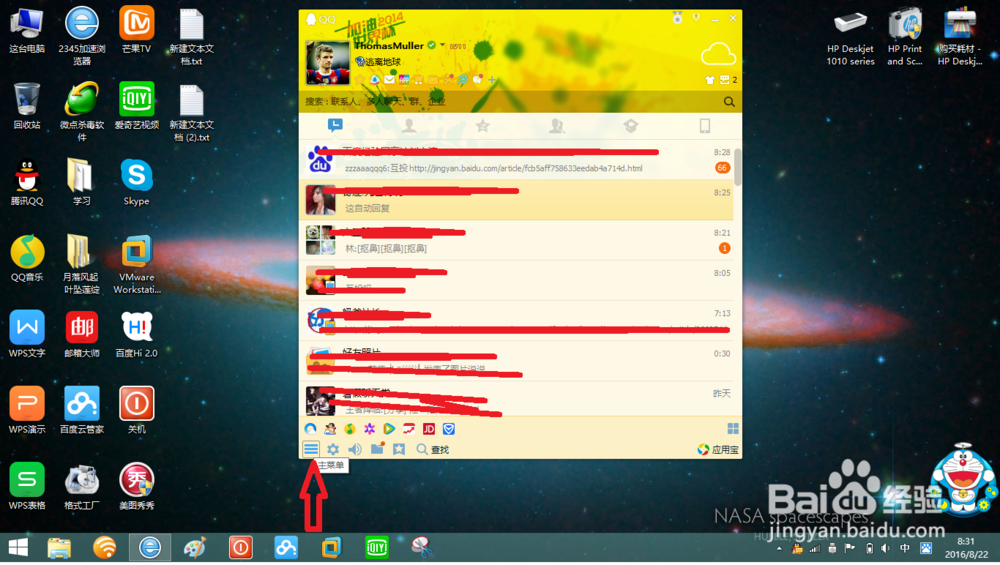Open the message box icon with count 2

[728, 80]
